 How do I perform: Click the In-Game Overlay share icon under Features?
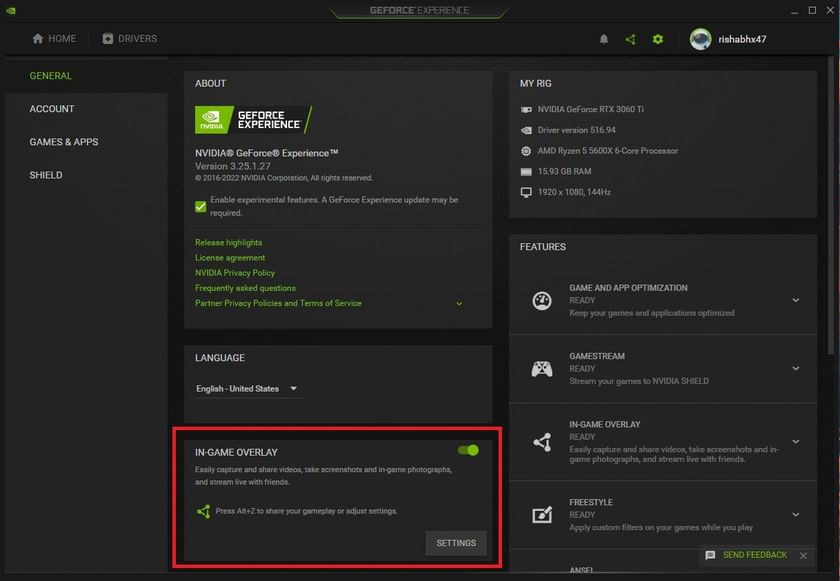[x=541, y=442]
